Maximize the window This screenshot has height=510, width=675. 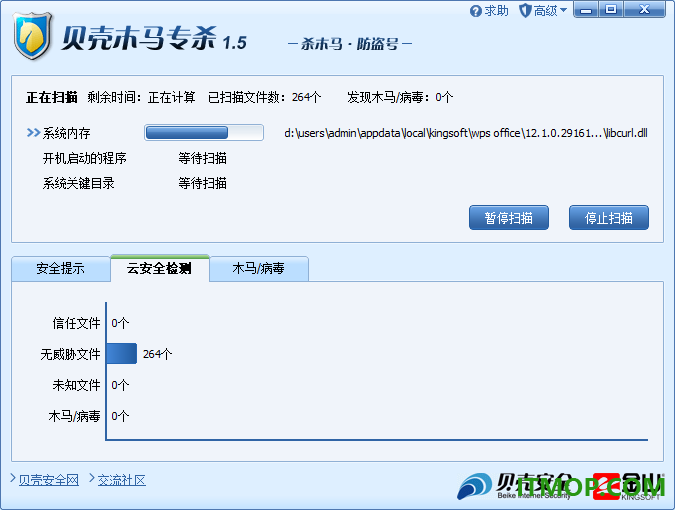click(610, 10)
